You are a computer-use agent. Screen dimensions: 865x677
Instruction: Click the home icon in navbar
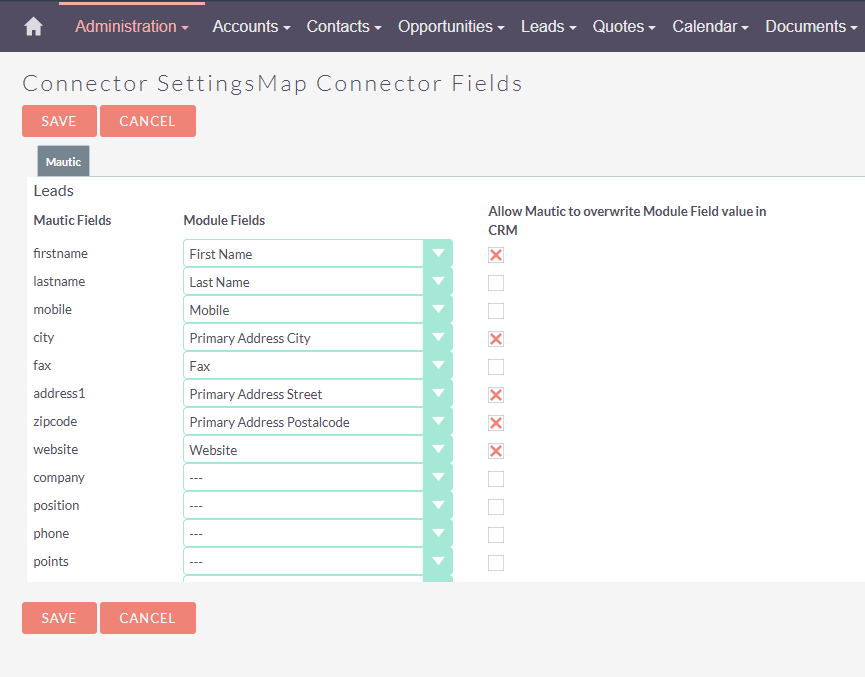click(33, 27)
